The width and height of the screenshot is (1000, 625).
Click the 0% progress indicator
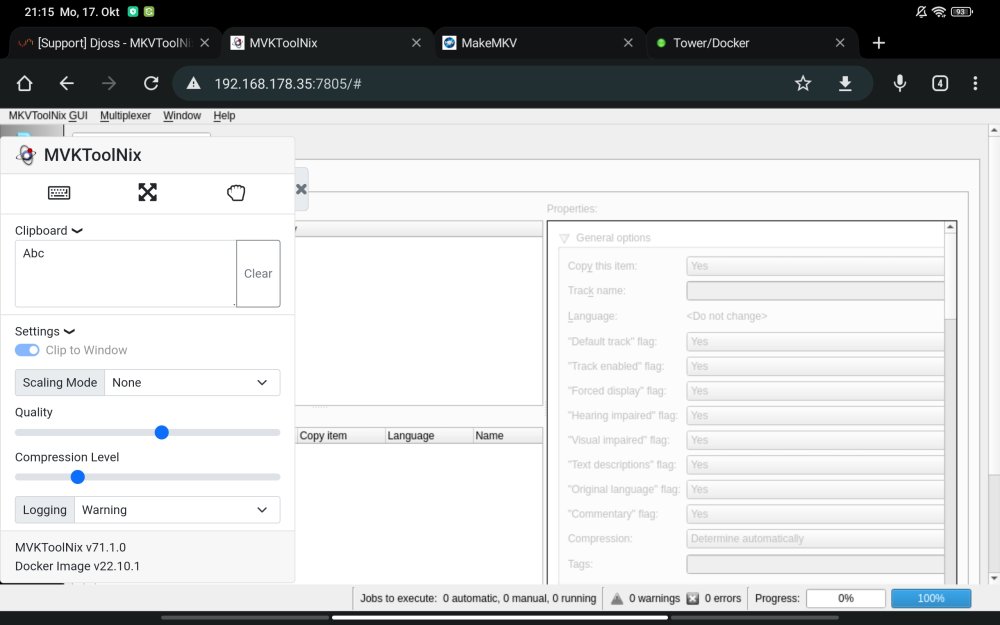(846, 598)
